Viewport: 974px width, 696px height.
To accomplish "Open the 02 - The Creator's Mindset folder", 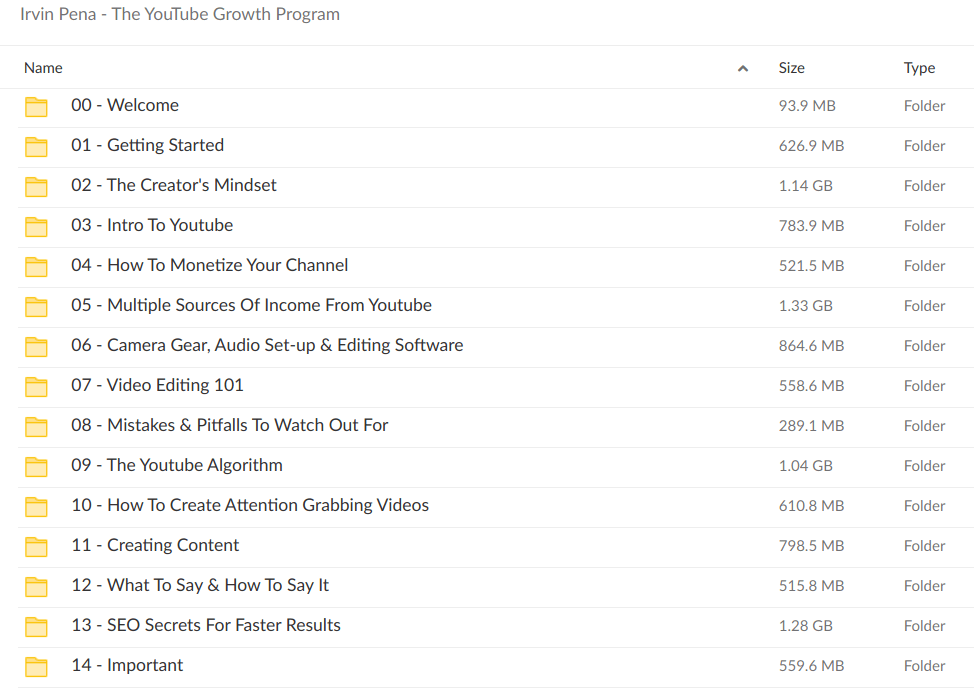I will [x=173, y=185].
